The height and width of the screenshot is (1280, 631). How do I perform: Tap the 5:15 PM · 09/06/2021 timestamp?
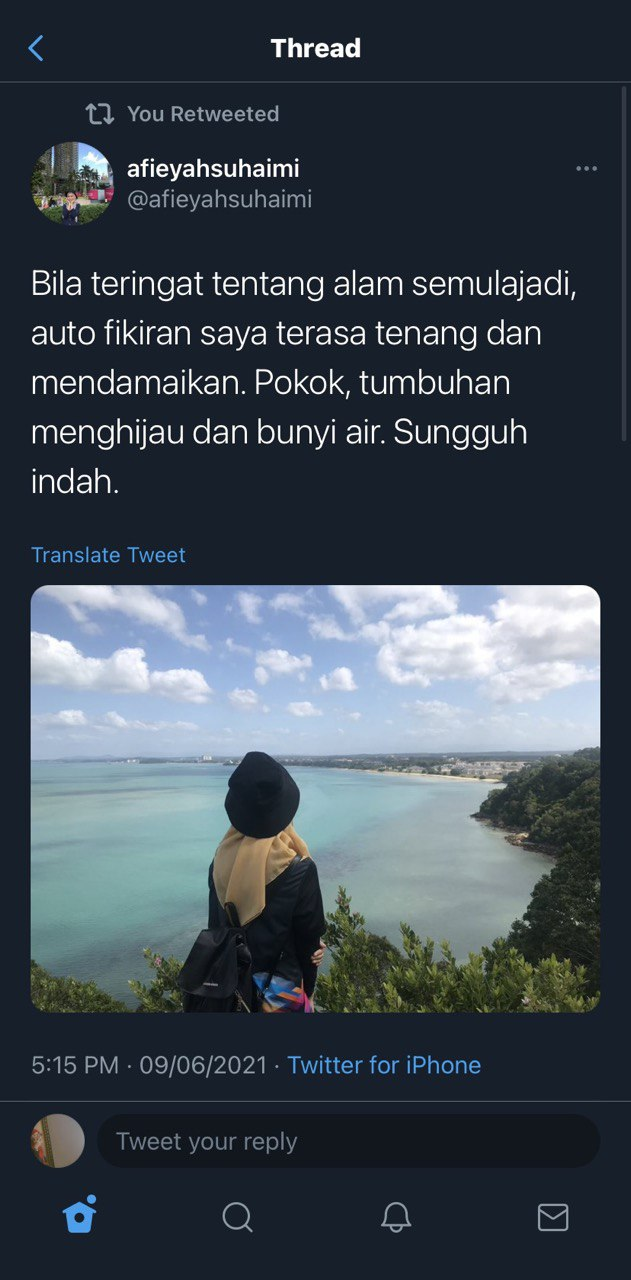pyautogui.click(x=149, y=1065)
